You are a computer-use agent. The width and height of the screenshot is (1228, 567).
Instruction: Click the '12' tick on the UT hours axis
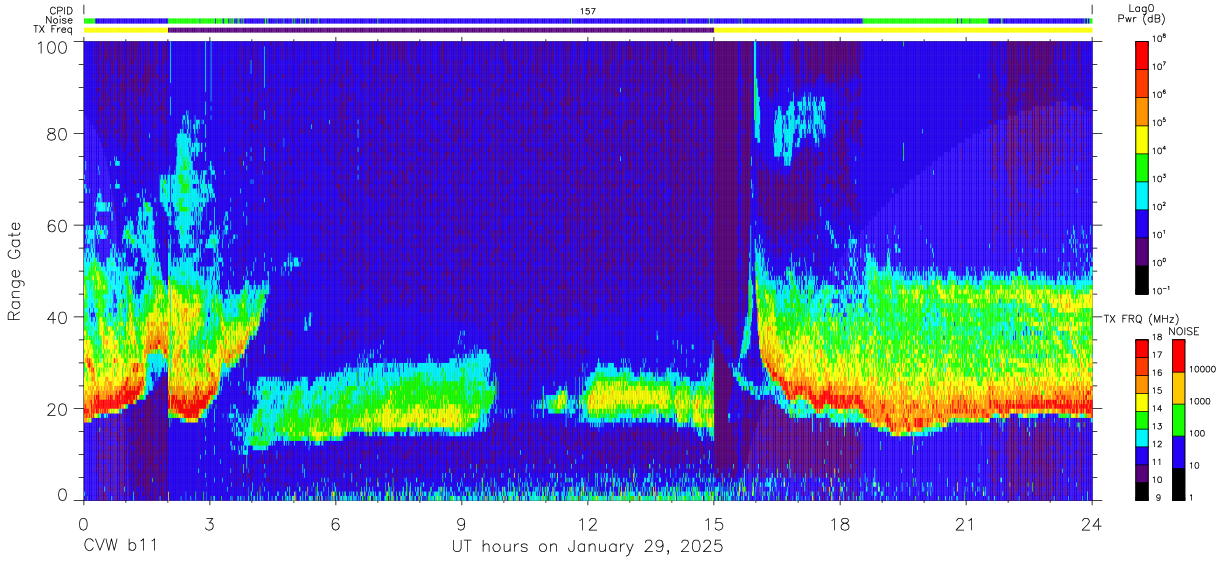point(588,524)
